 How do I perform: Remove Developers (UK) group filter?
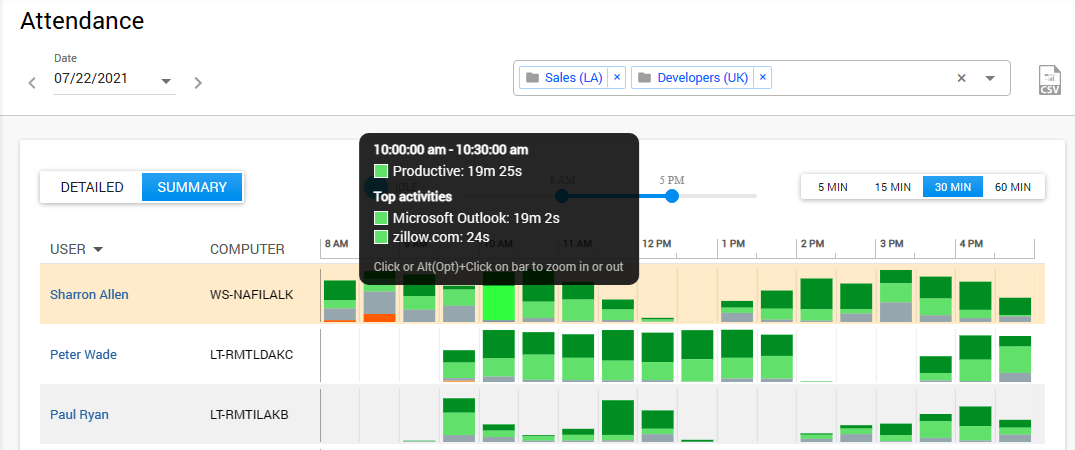pos(762,78)
